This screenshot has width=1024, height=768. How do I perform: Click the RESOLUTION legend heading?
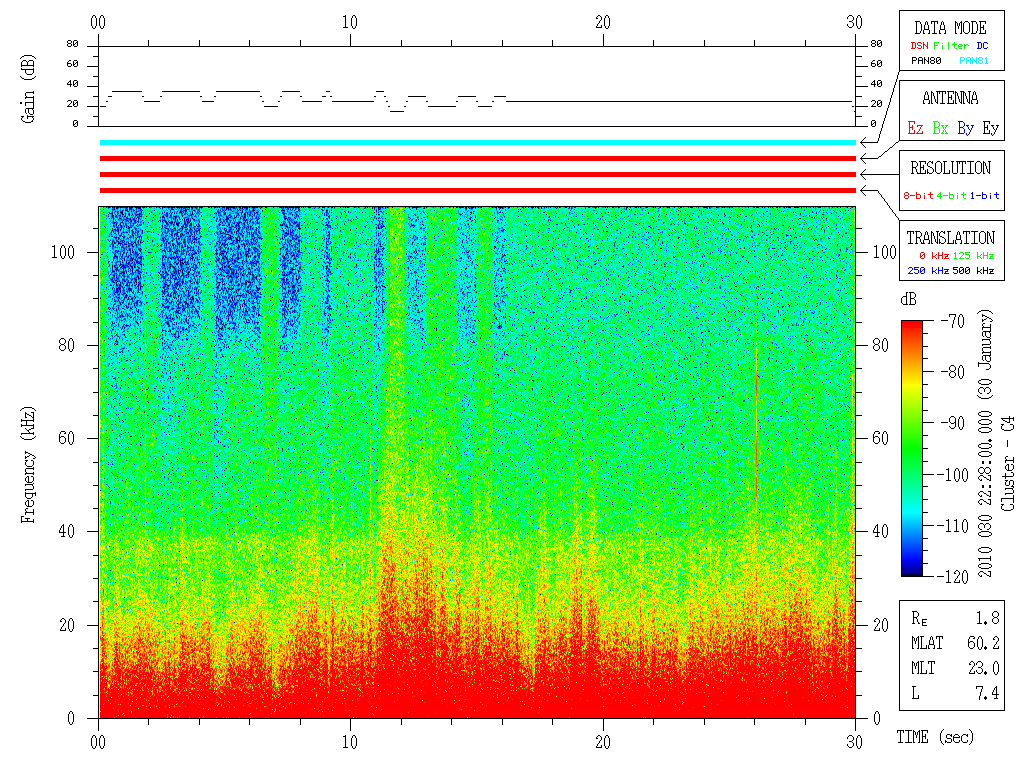pos(950,168)
